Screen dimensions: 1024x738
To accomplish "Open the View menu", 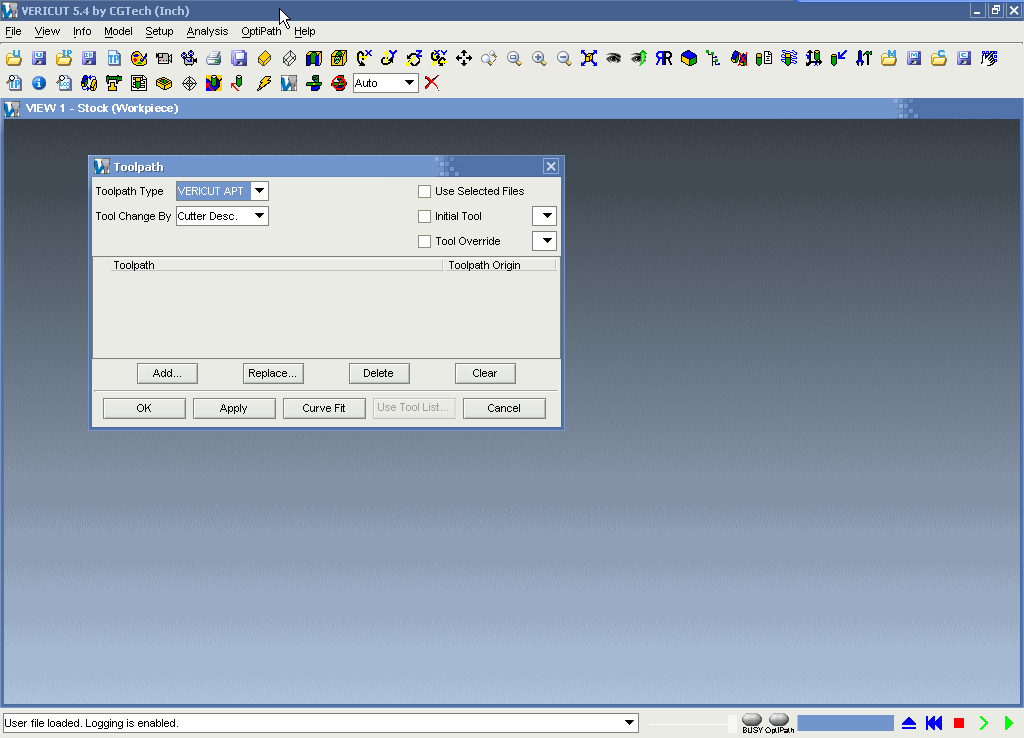I will (x=47, y=31).
